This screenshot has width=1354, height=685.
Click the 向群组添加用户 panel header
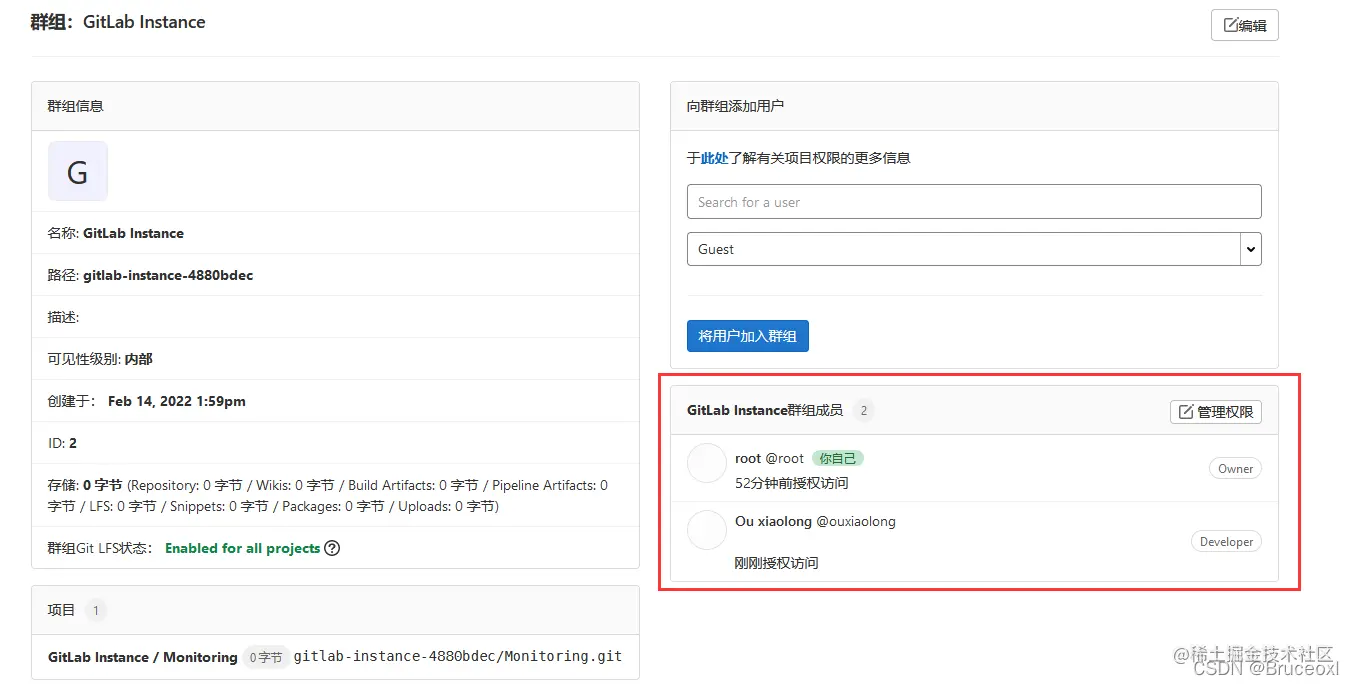coord(974,106)
